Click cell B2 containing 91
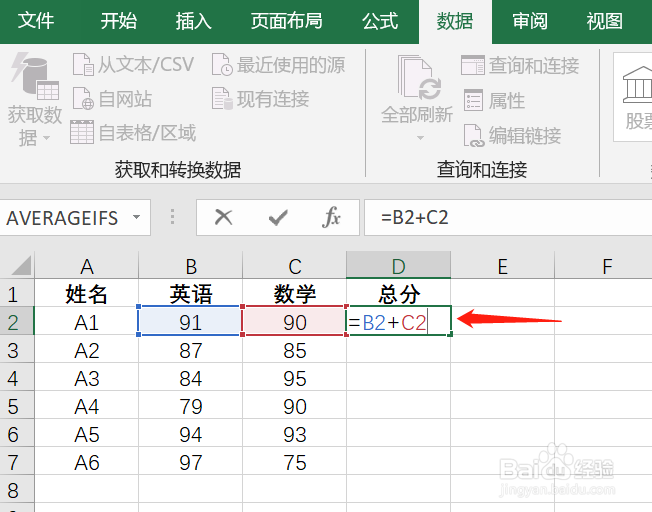652x512 pixels. 190,322
